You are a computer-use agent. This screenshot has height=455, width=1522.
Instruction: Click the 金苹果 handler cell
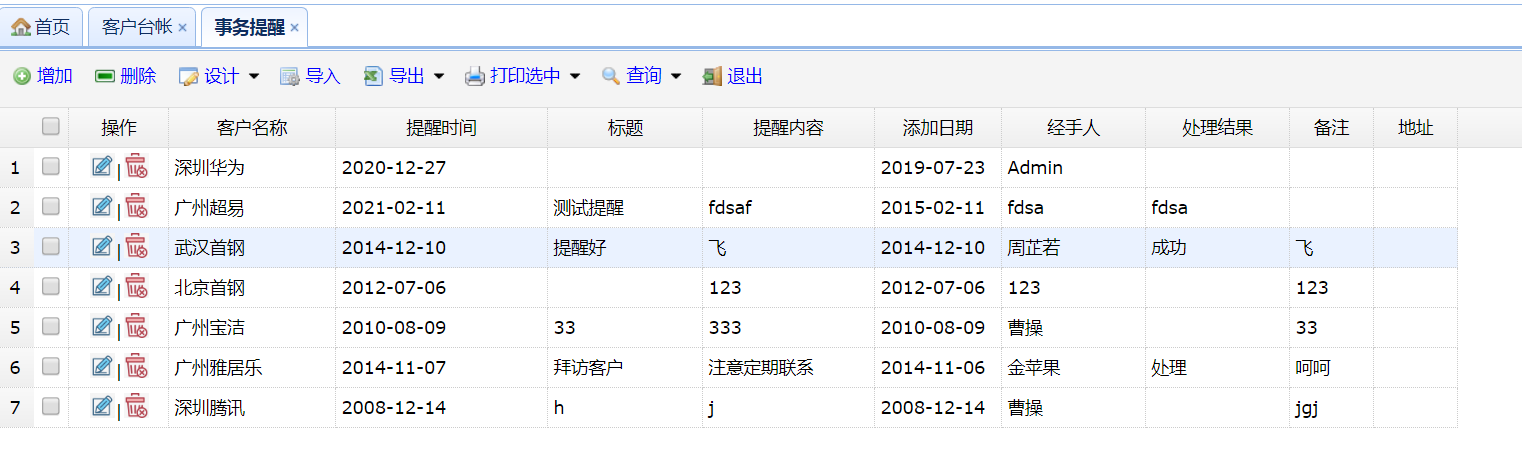point(1074,368)
